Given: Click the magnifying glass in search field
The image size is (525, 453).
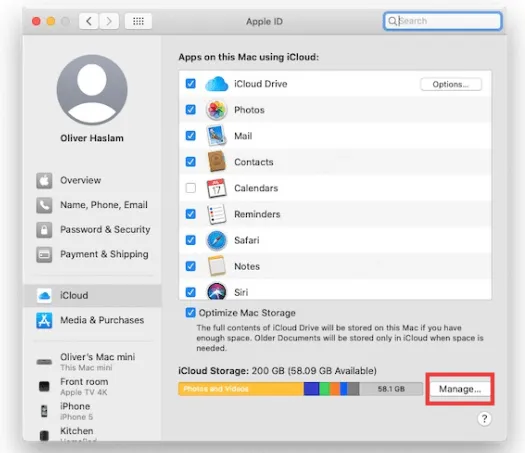Looking at the screenshot, I should 392,21.
